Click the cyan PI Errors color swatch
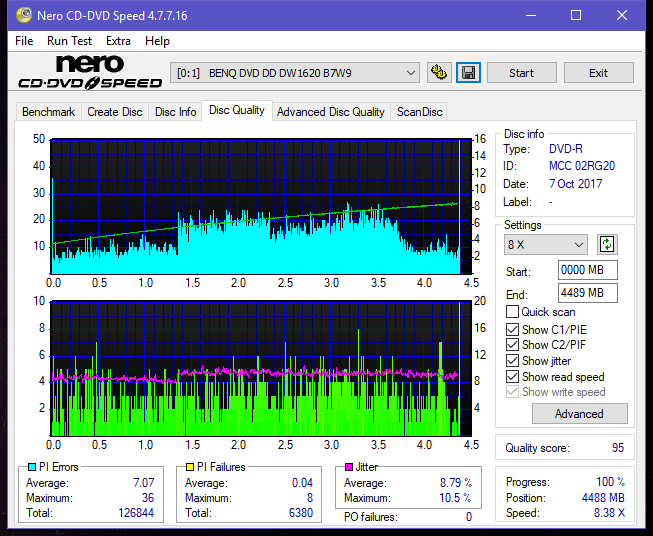653x536 pixels. [32, 467]
